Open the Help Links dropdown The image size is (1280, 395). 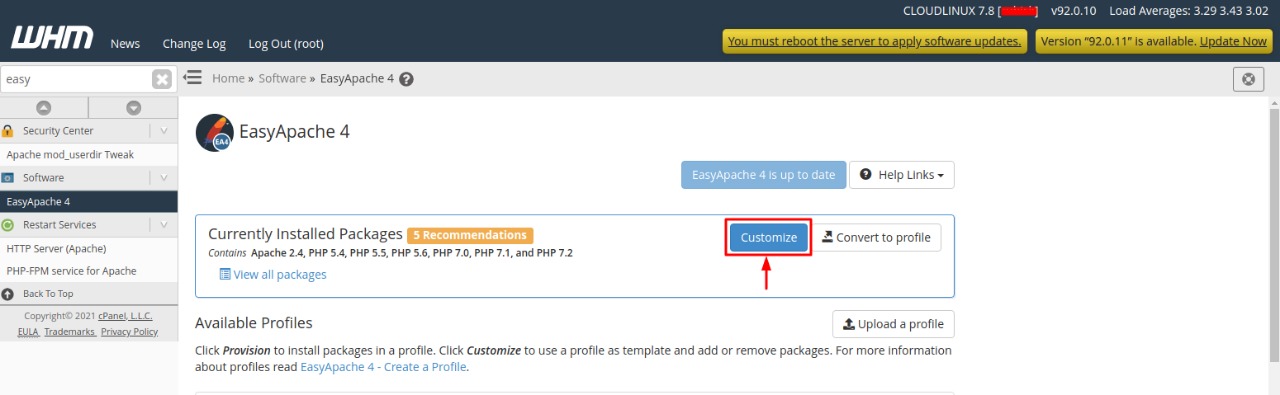[902, 175]
